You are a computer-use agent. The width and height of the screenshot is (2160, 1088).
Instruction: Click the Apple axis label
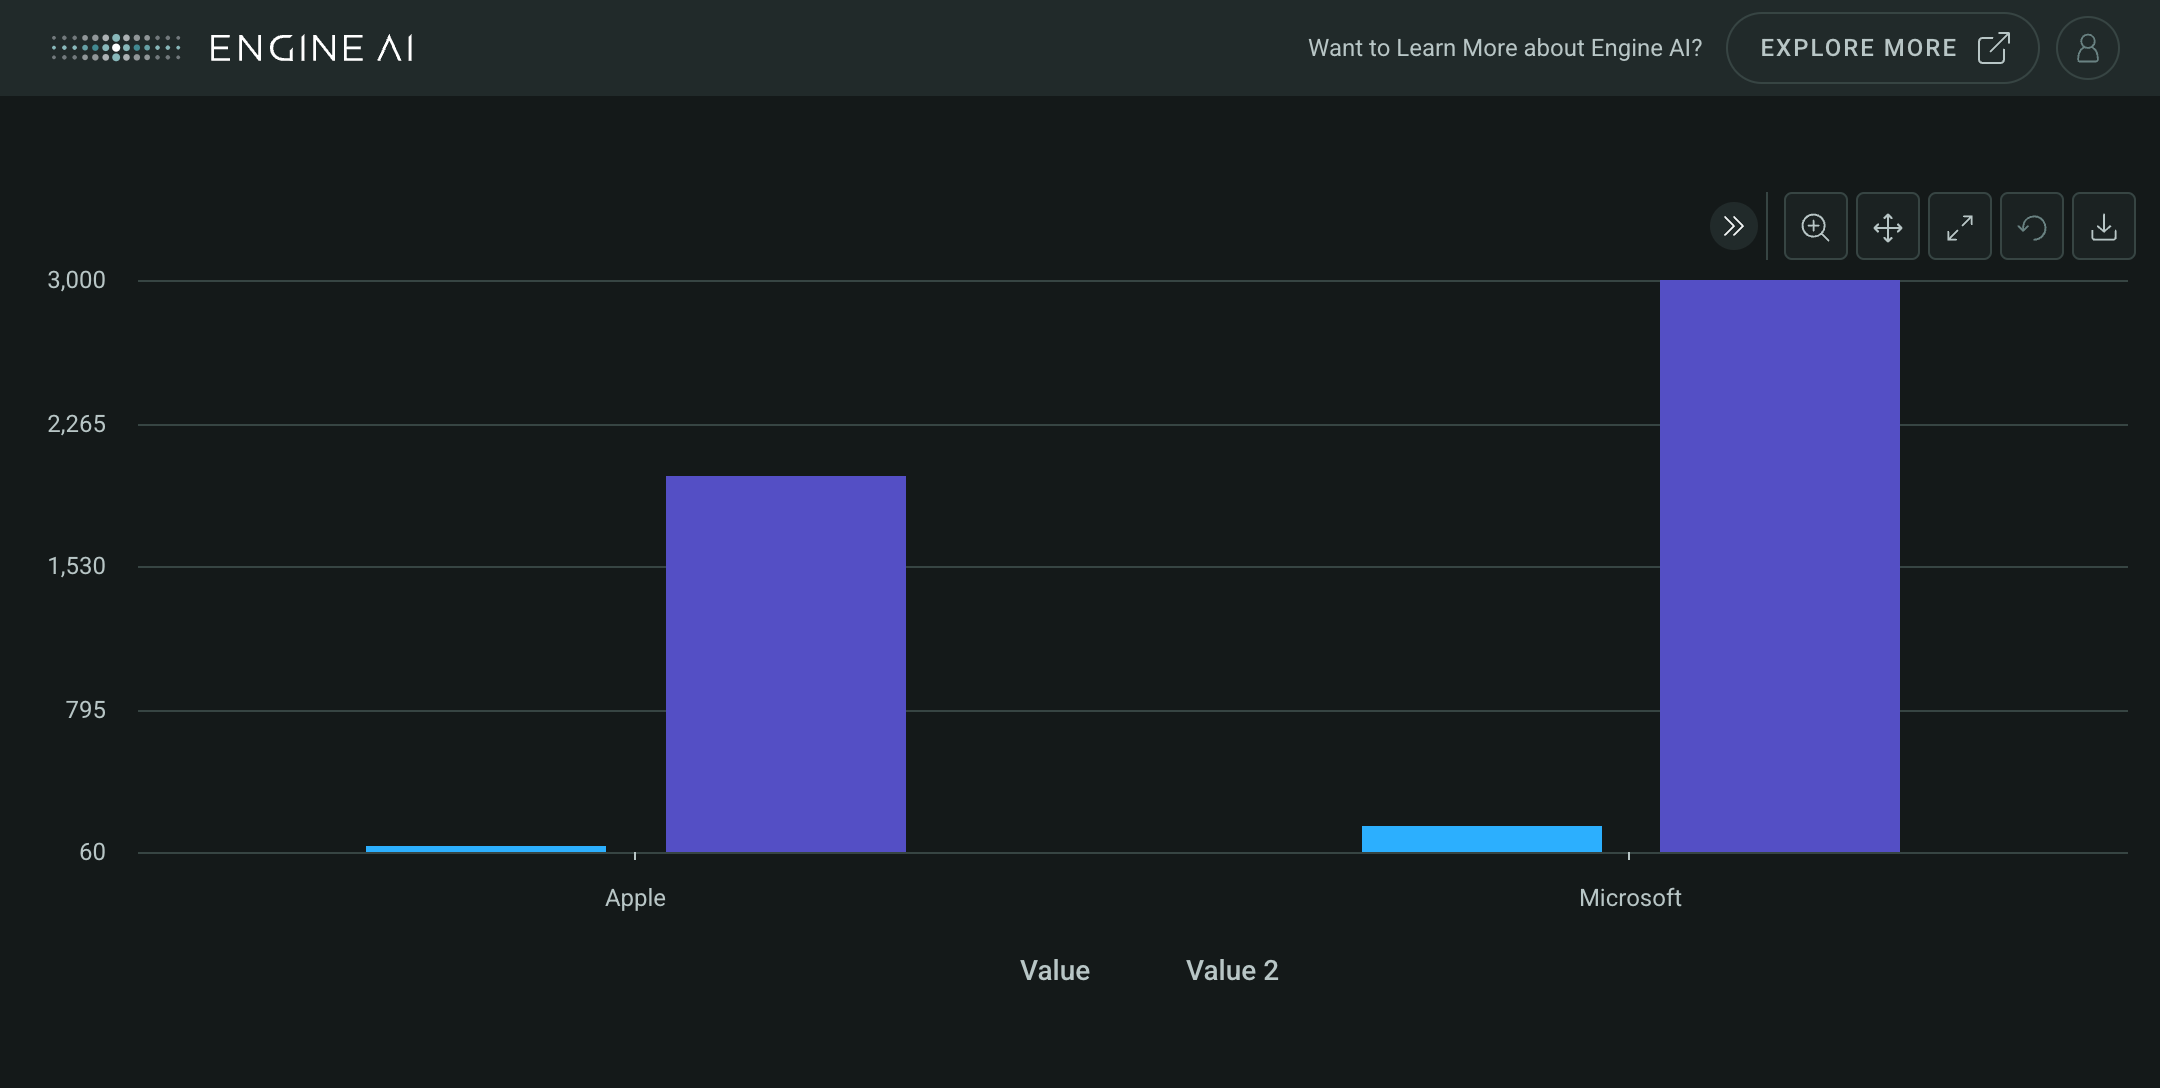[635, 898]
